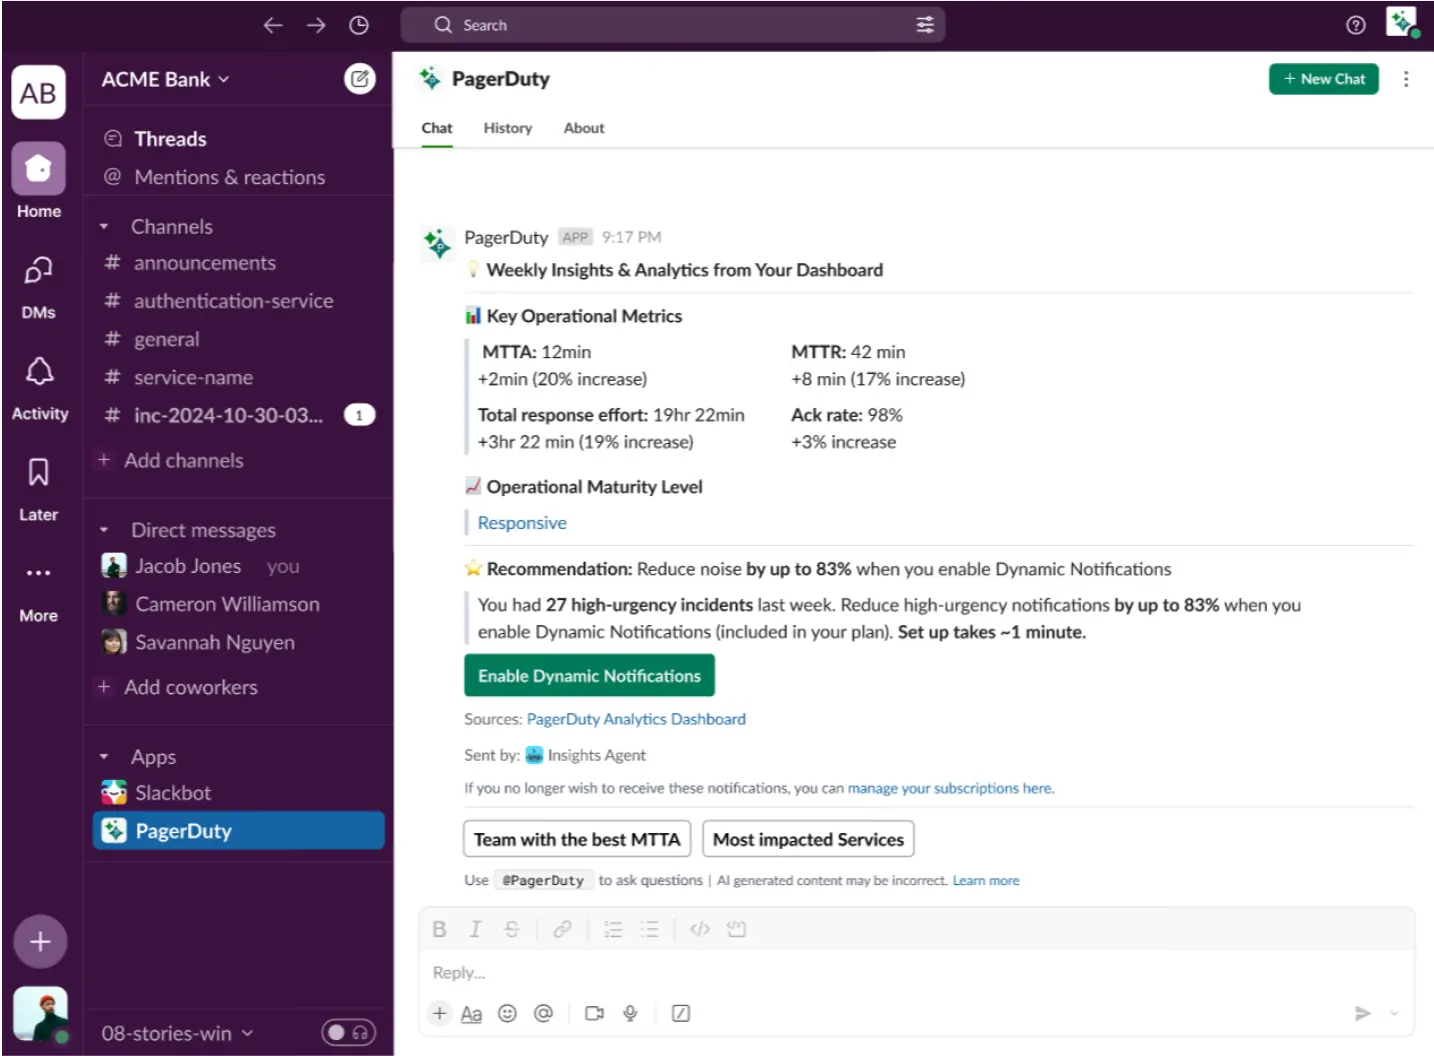Open the history clock icon in top bar

(x=359, y=25)
